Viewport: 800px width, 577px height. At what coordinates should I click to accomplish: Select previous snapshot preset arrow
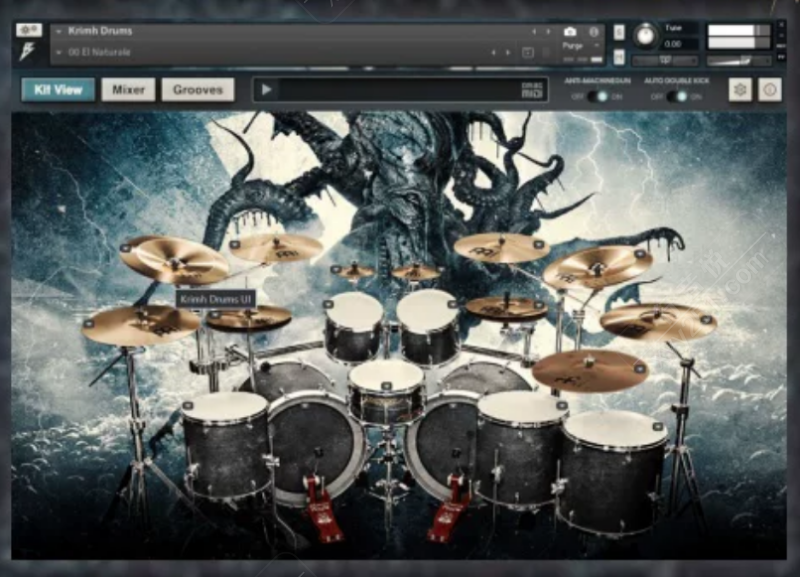pyautogui.click(x=493, y=53)
